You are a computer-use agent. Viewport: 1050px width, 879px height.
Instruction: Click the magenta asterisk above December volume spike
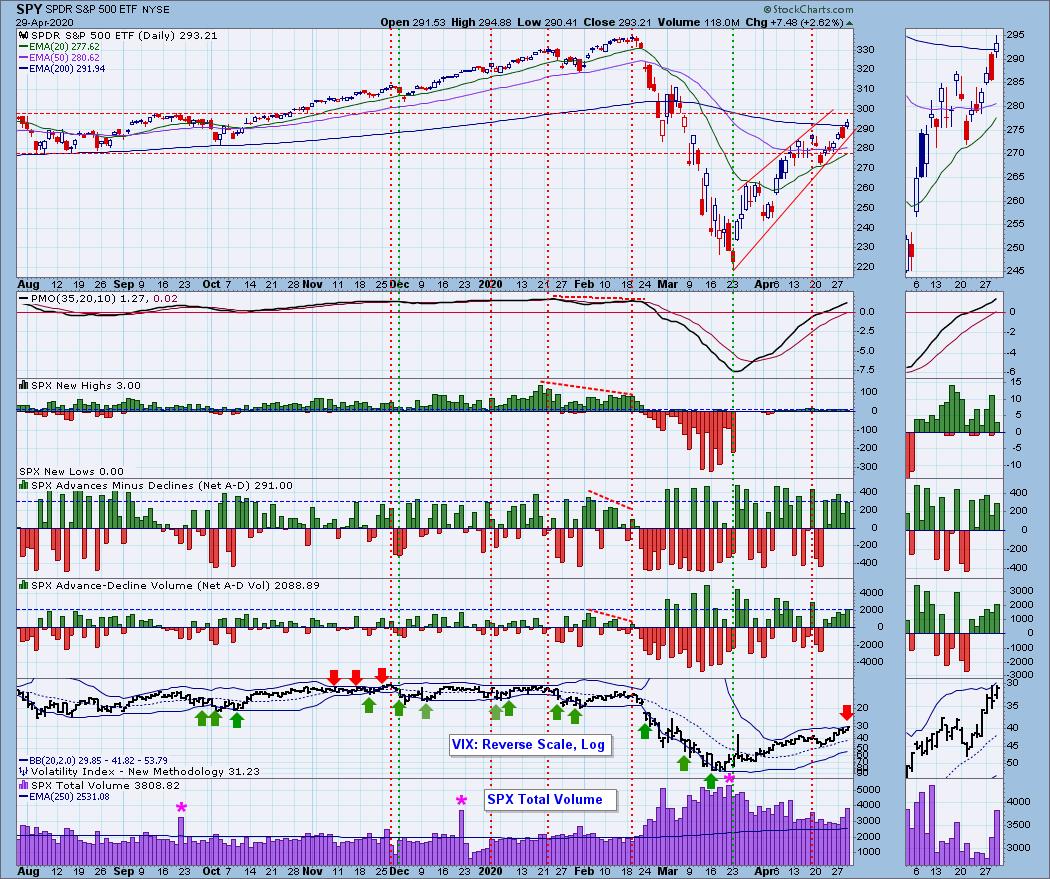461,800
